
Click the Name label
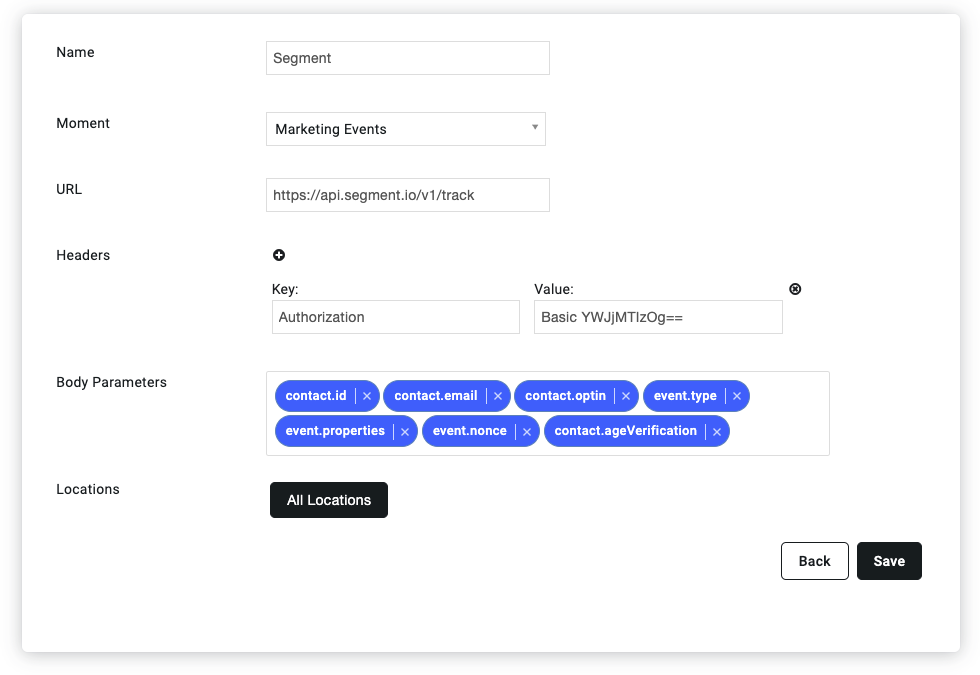click(75, 52)
